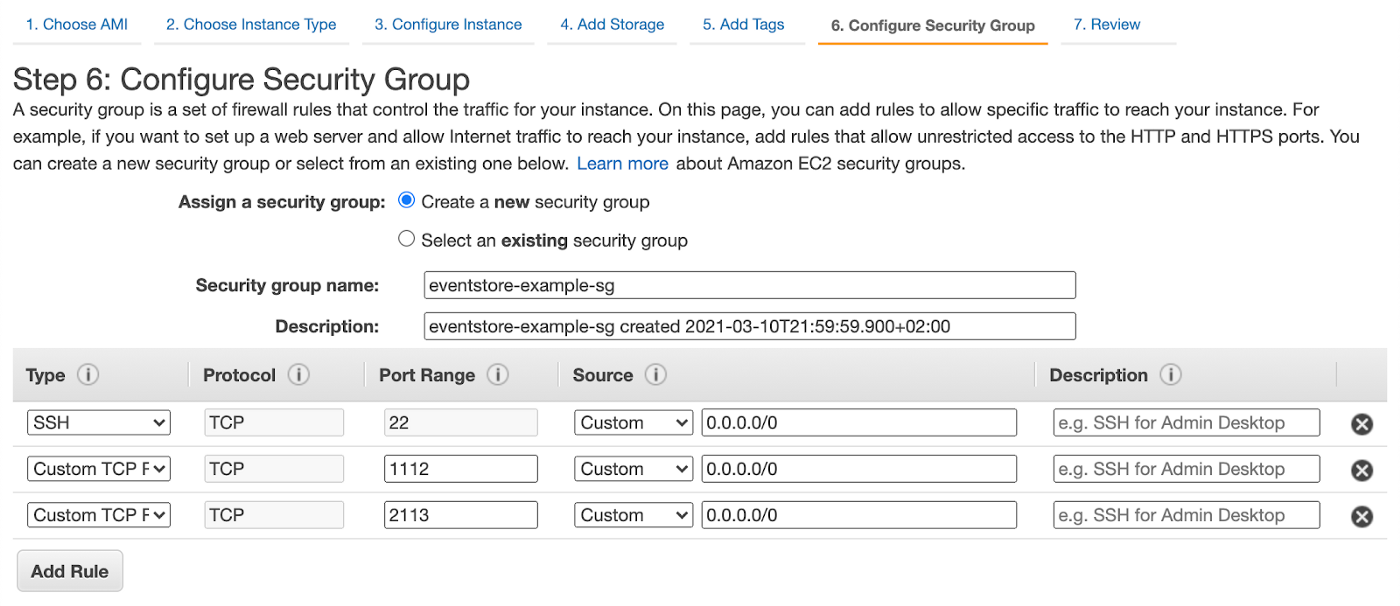Open Source dropdown for SSH rule
Viewport: 1400px width, 606px height.
click(x=634, y=422)
